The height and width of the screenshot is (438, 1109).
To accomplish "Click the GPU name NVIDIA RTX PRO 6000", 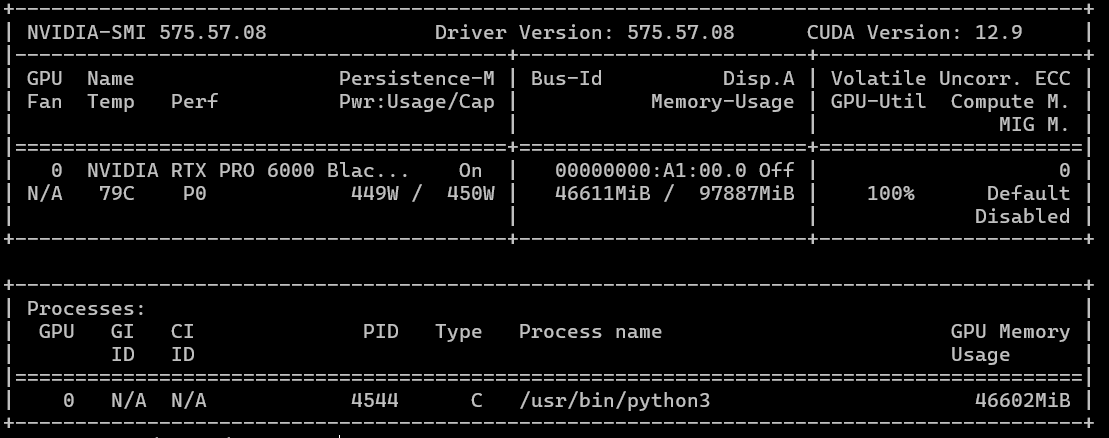I will (245, 170).
